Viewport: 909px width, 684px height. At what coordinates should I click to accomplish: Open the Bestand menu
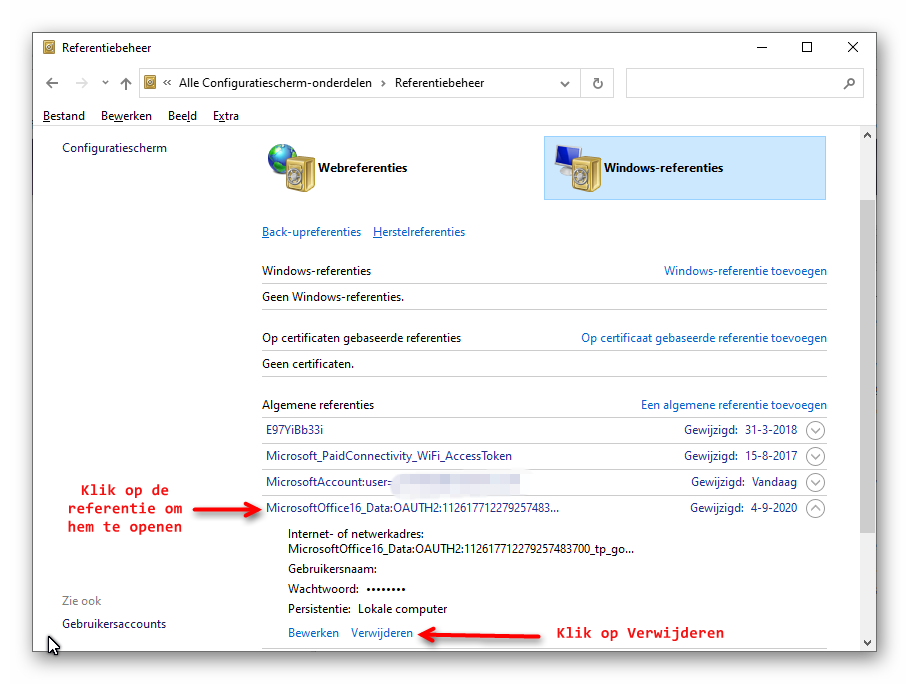coord(64,116)
